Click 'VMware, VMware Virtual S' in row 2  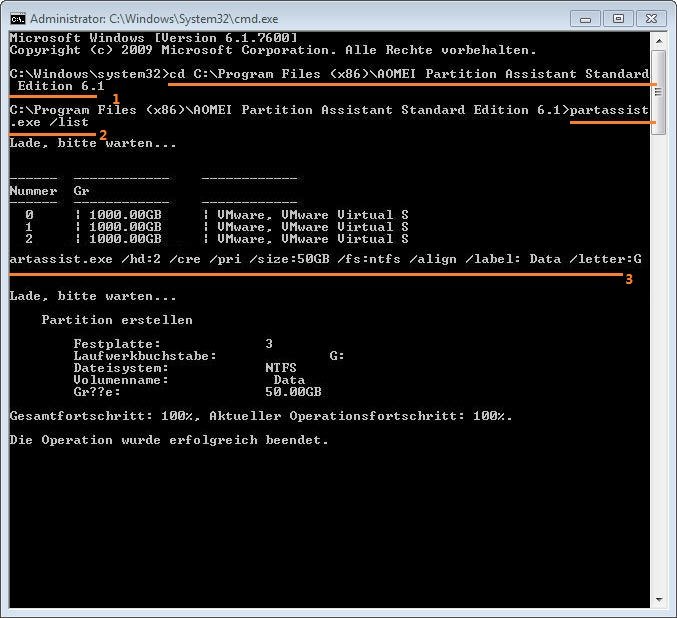[313, 239]
